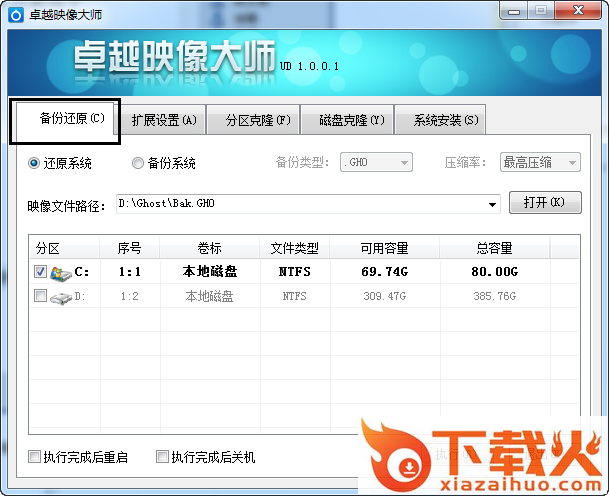The height and width of the screenshot is (496, 609).
Task: Click the 80.00G total capacity cell
Action: point(494,271)
